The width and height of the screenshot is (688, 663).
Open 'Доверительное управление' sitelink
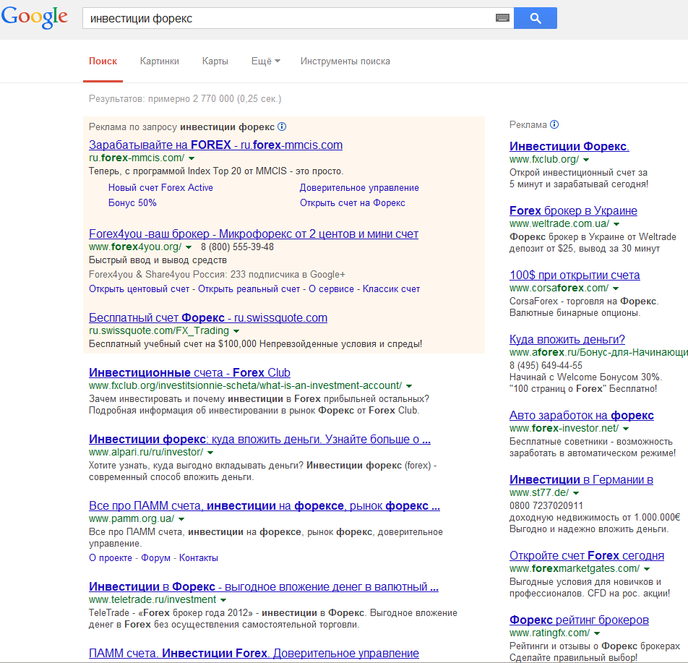[x=359, y=187]
